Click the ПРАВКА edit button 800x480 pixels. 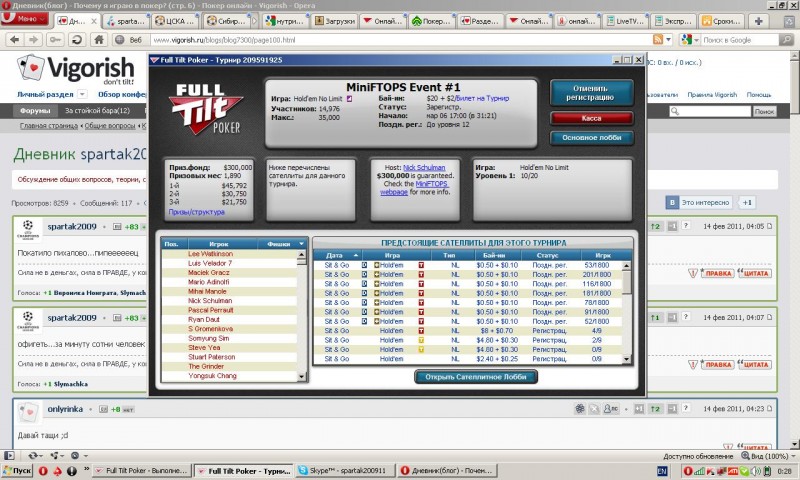(709, 273)
